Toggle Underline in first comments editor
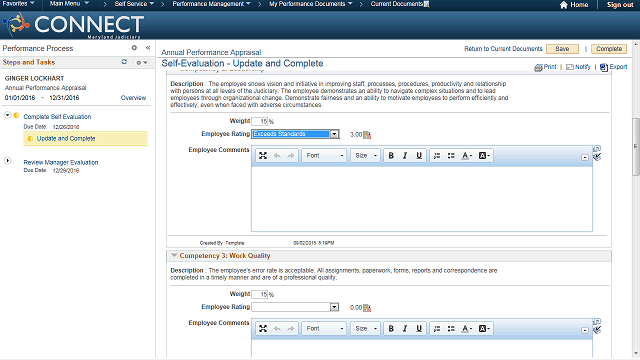Screen dimensions: 640x360 pos(419,156)
